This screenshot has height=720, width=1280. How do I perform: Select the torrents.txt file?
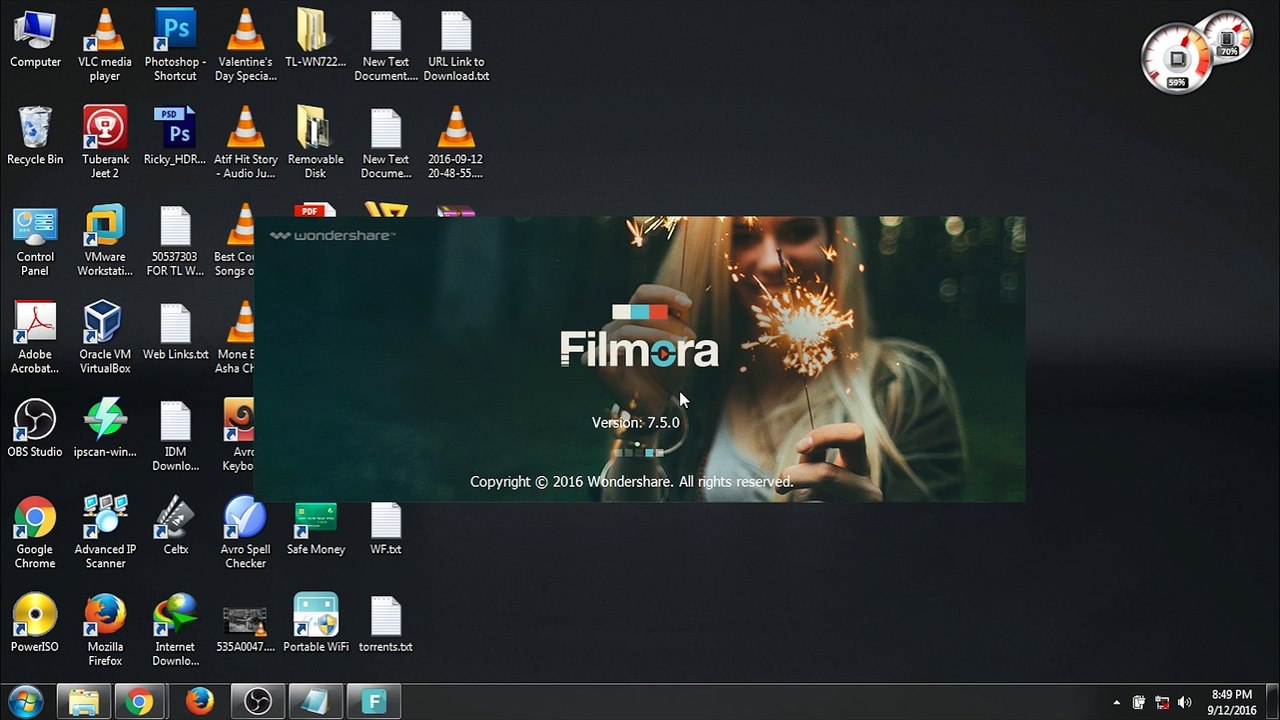(385, 625)
